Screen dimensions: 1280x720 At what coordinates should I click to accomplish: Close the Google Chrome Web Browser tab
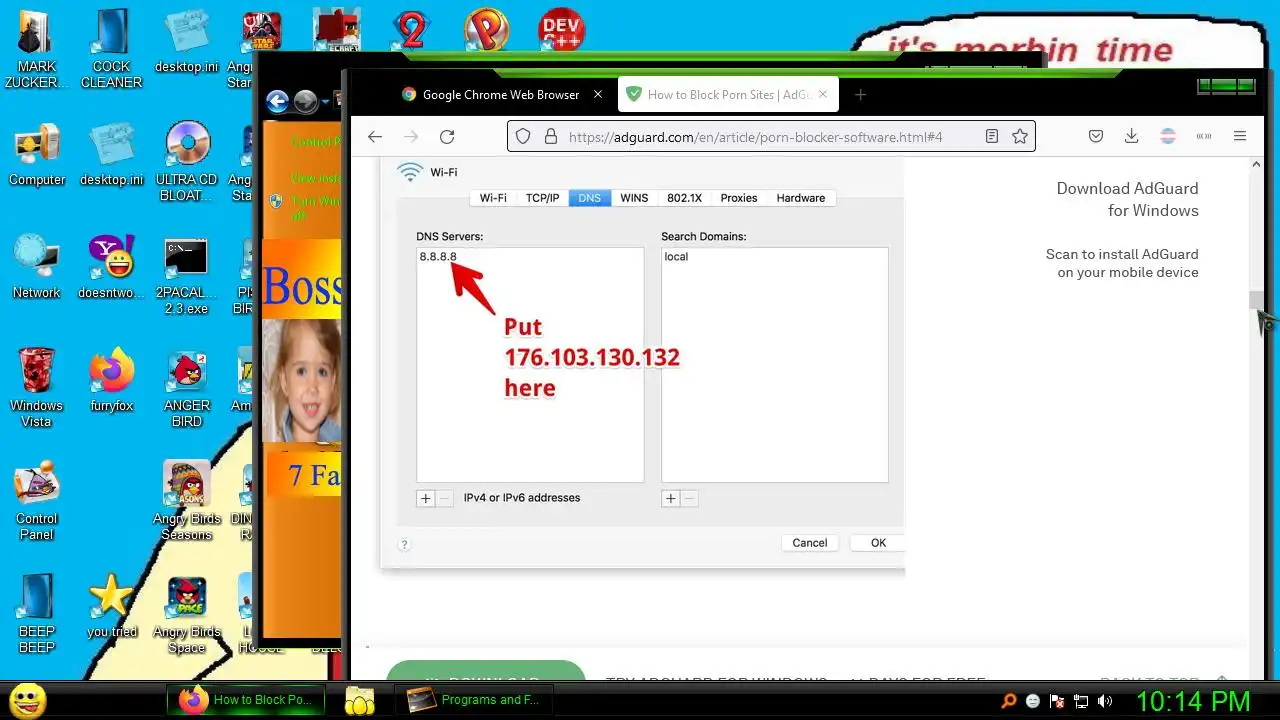(598, 95)
